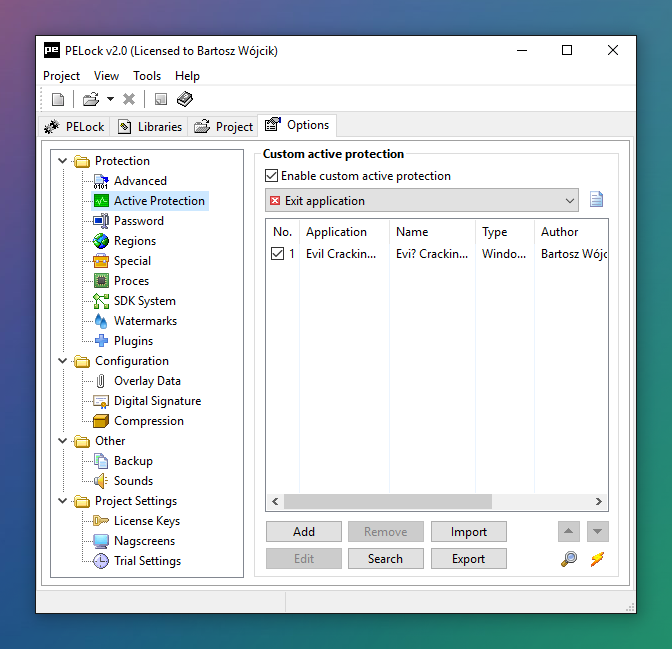This screenshot has height=649, width=672.
Task: Click the lightning bolt icon
Action: point(597,559)
